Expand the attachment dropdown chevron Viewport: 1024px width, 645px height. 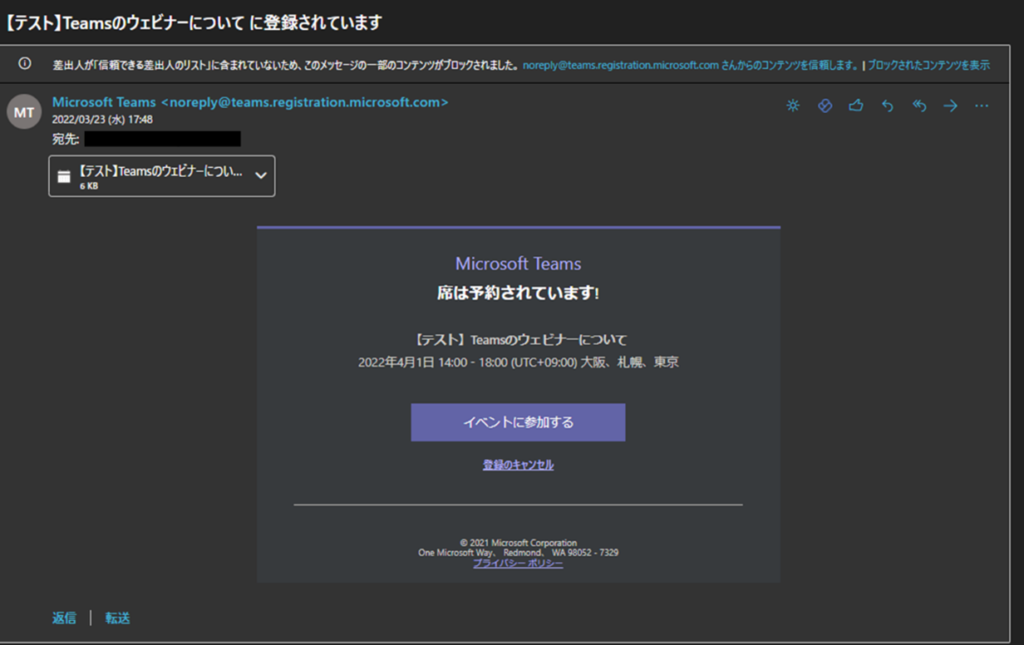[x=261, y=176]
